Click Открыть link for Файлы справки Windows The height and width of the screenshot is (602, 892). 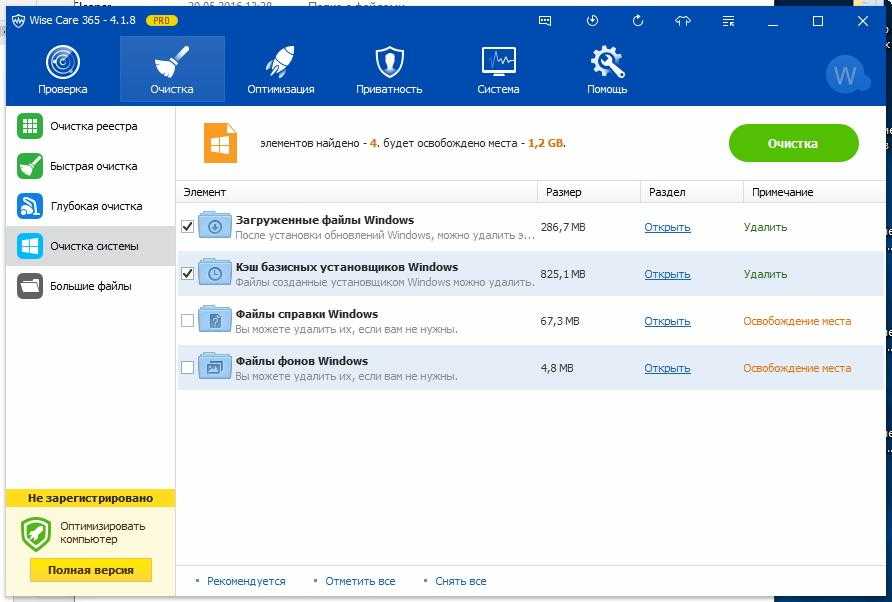click(x=667, y=321)
